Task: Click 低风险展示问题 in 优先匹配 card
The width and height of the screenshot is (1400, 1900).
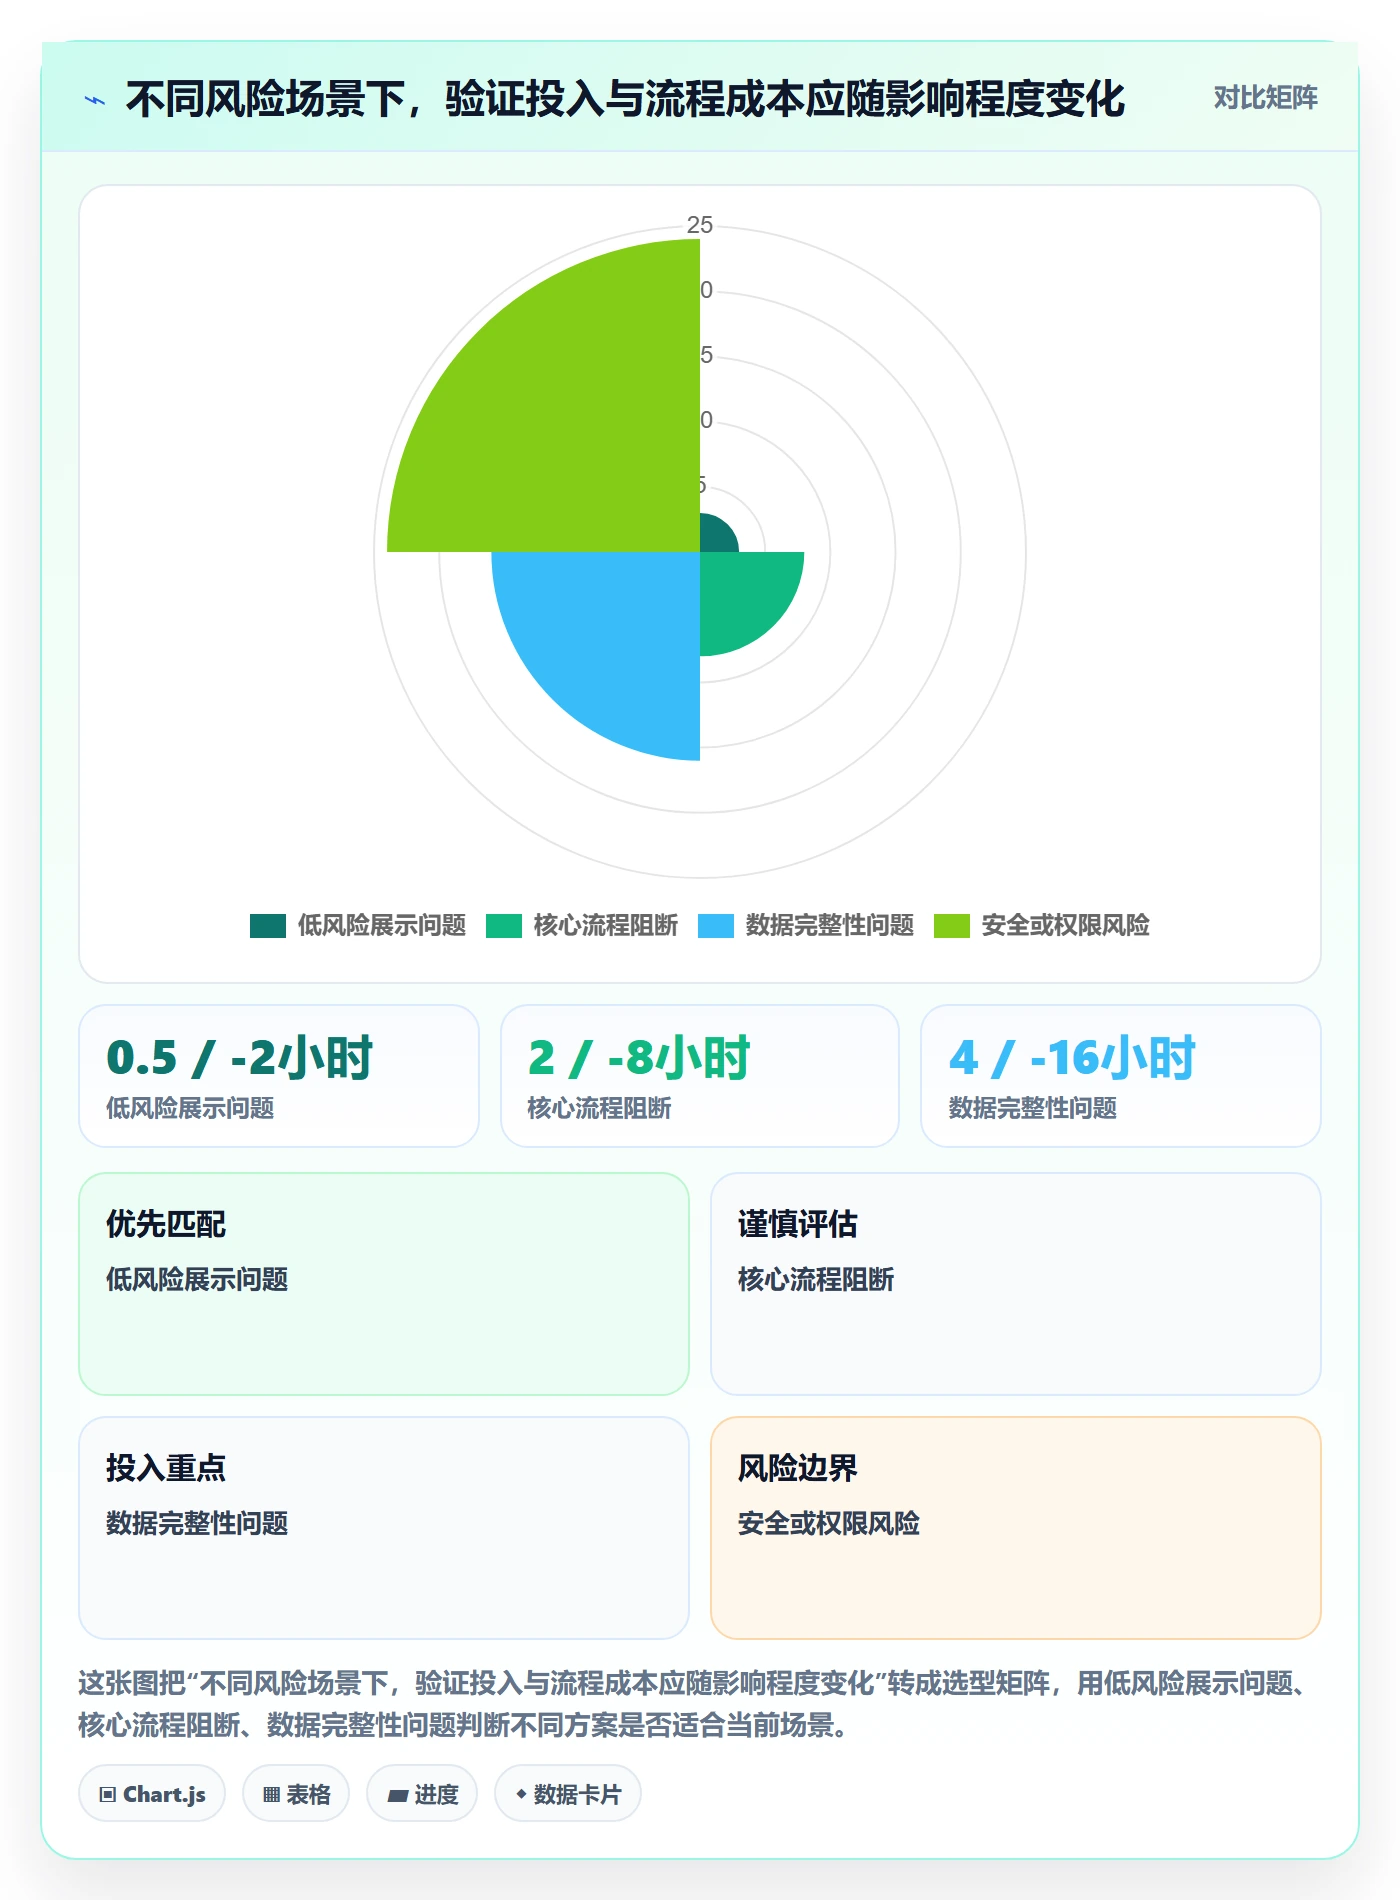Action: [197, 1279]
